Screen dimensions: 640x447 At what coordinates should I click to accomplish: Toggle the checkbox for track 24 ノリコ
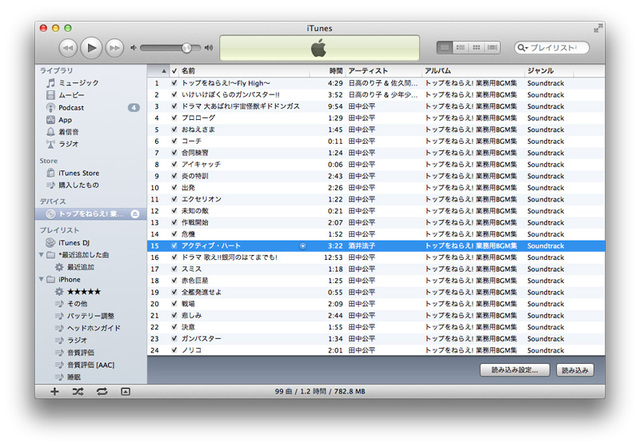coord(174,350)
